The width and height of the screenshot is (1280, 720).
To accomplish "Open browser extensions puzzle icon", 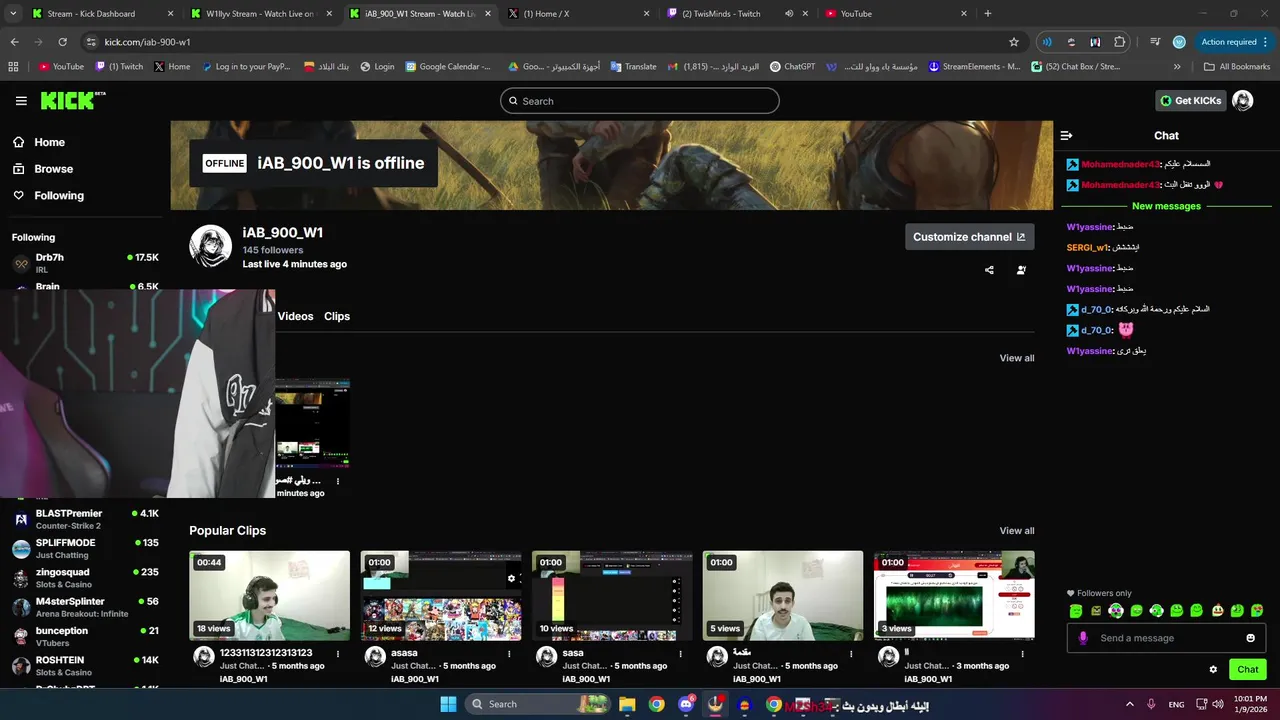I will [x=1120, y=42].
